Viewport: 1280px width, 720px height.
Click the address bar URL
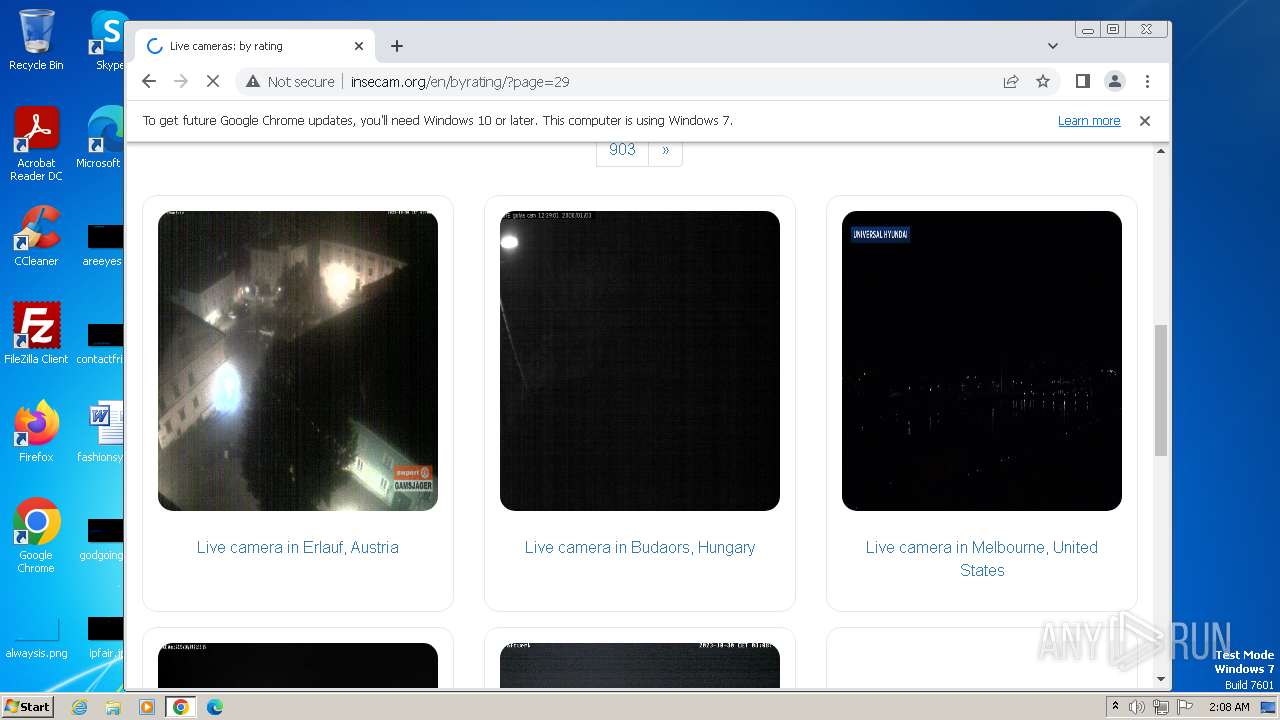click(460, 82)
